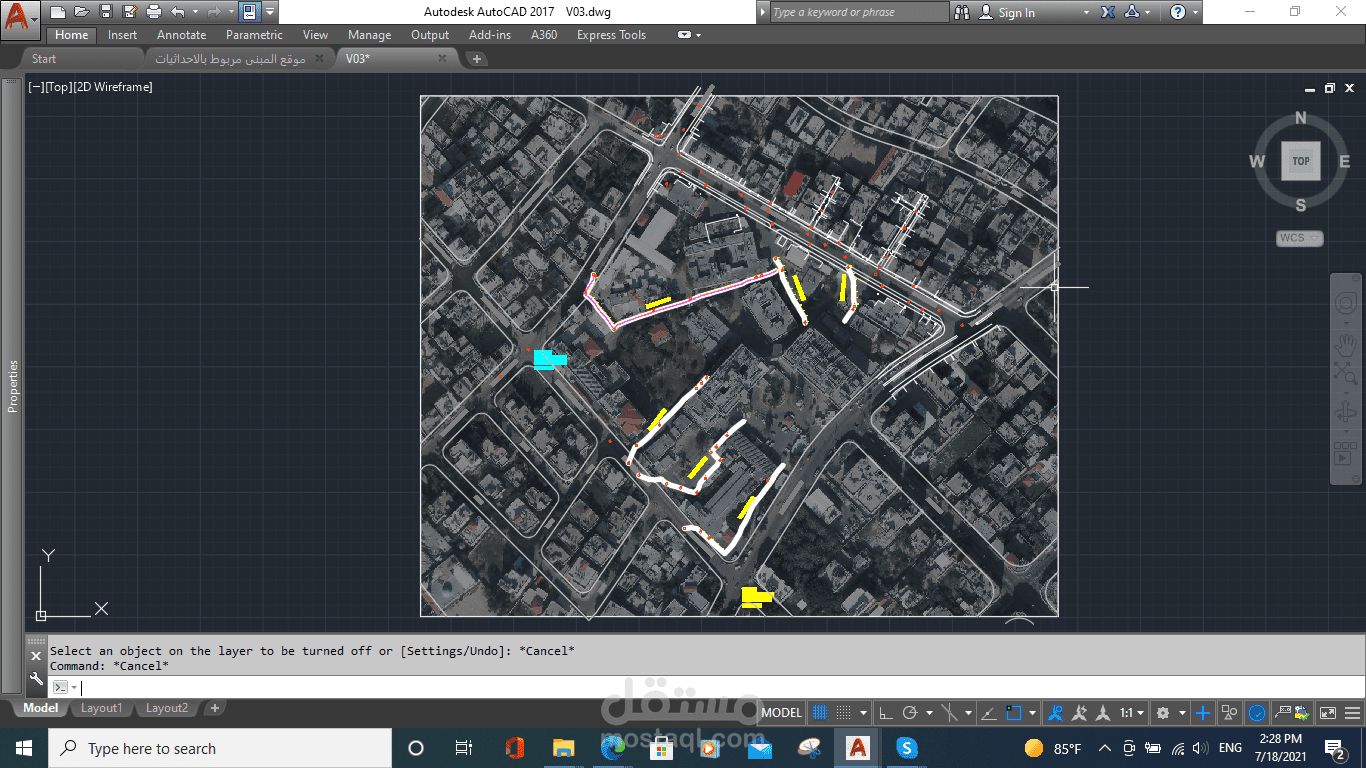
Task: Add a new layout with plus button
Action: [214, 708]
